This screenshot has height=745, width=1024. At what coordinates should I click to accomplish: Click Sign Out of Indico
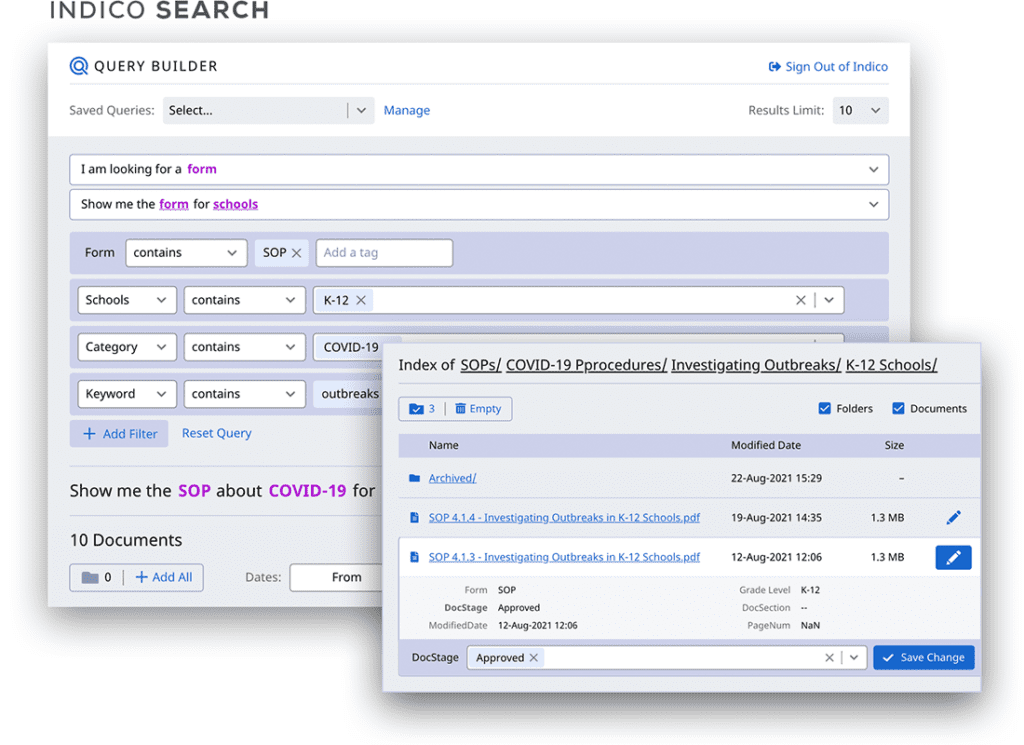[828, 67]
